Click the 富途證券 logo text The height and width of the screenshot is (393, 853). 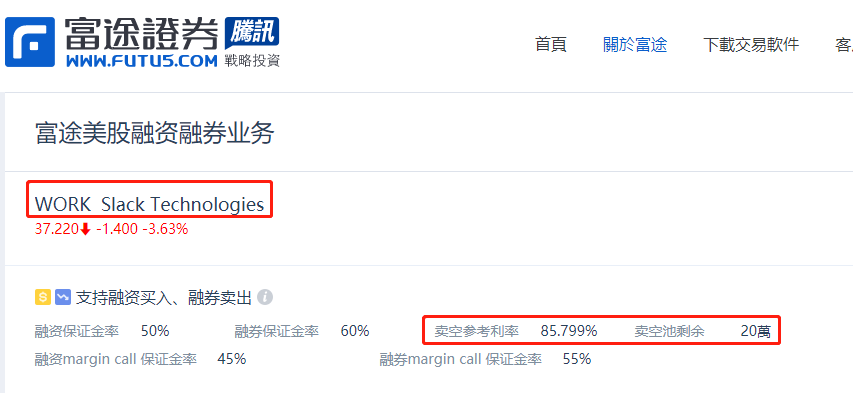(141, 33)
